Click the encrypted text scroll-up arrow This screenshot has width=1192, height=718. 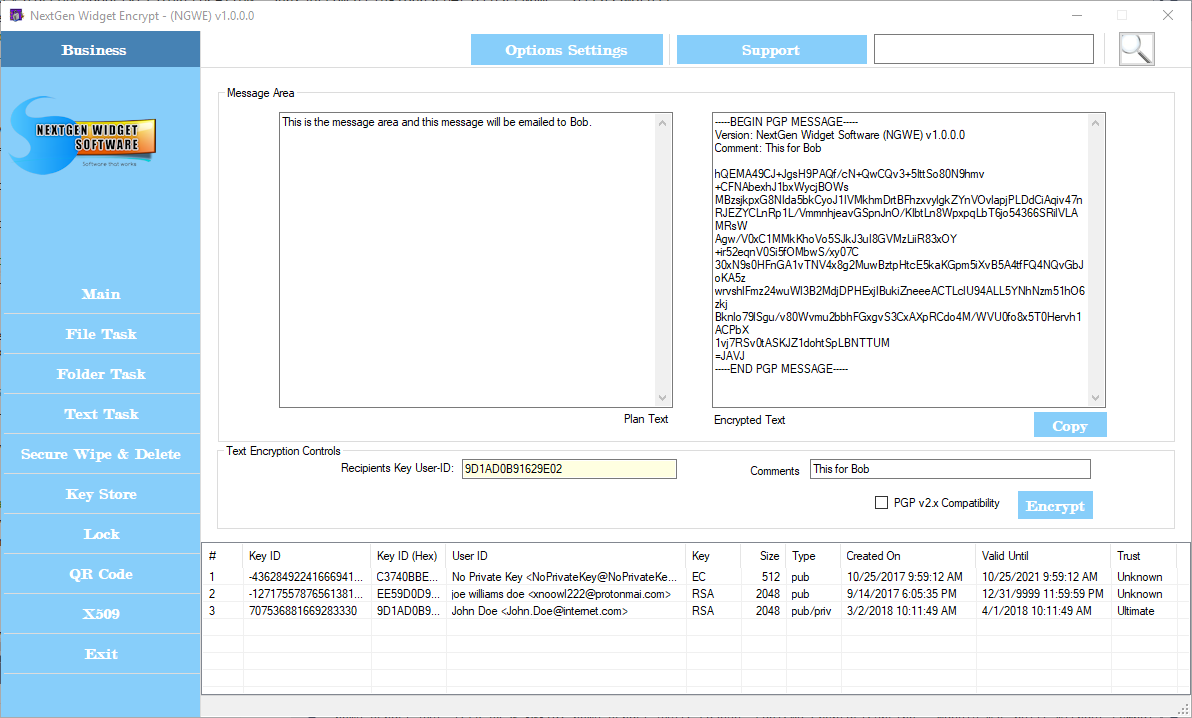(1095, 122)
